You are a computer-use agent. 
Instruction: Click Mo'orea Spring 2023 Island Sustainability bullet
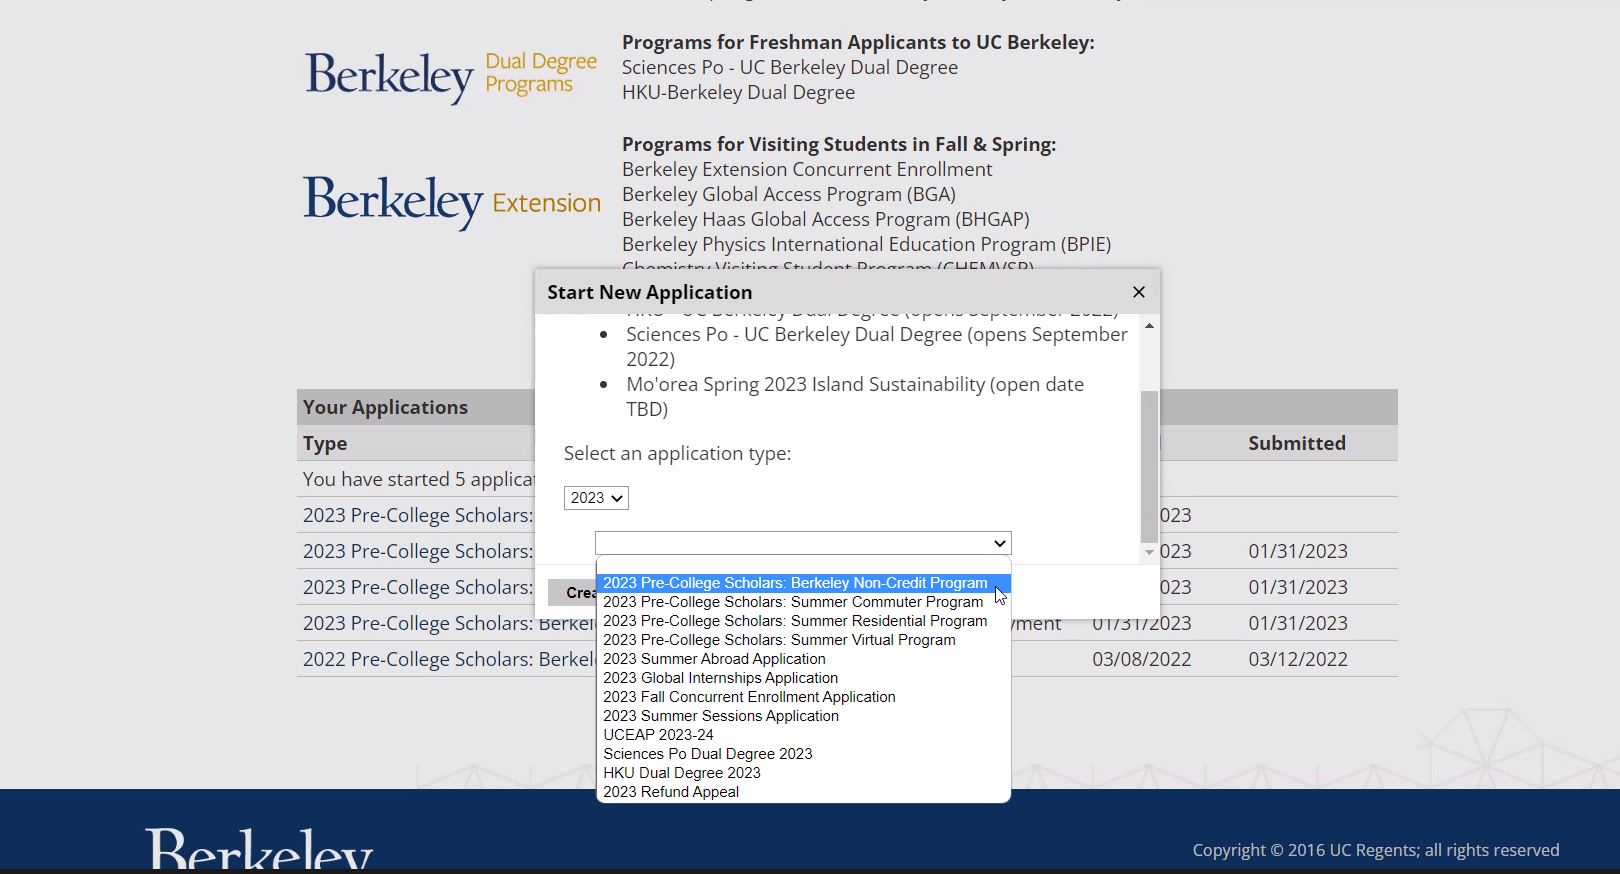point(855,396)
